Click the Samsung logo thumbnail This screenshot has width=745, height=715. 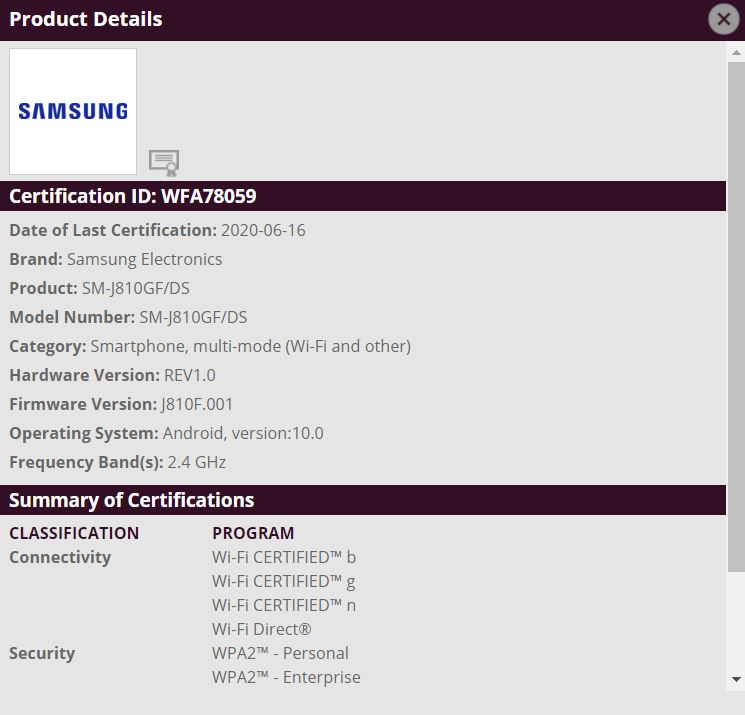73,111
